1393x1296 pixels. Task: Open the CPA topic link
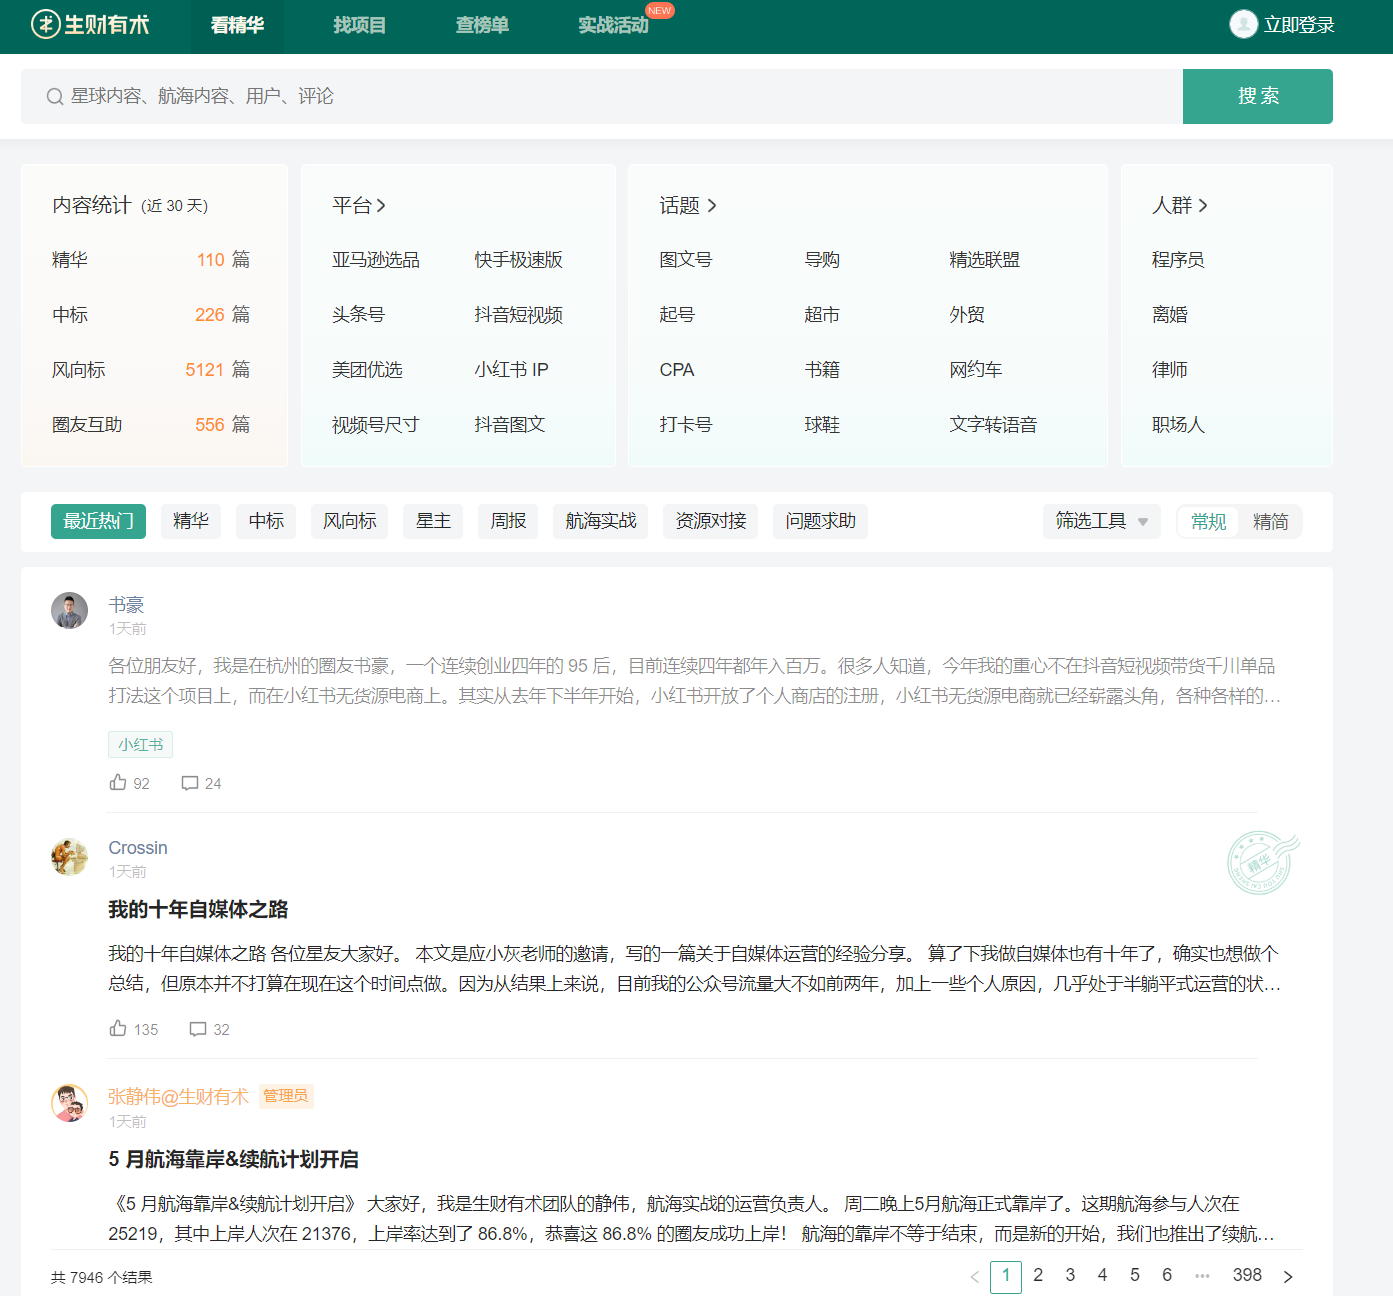tap(677, 370)
